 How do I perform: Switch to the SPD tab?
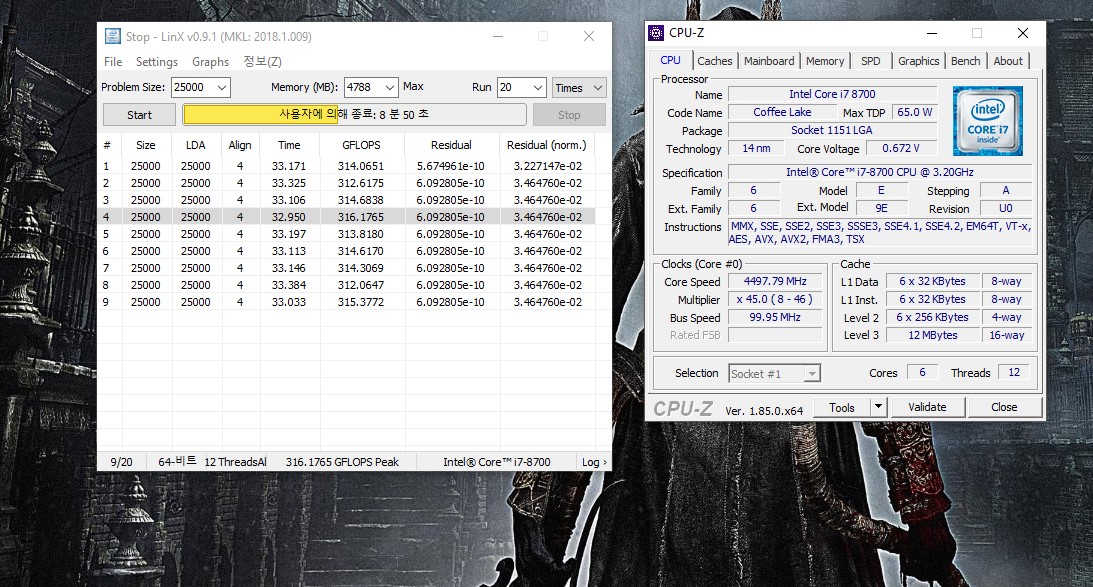pyautogui.click(x=870, y=61)
